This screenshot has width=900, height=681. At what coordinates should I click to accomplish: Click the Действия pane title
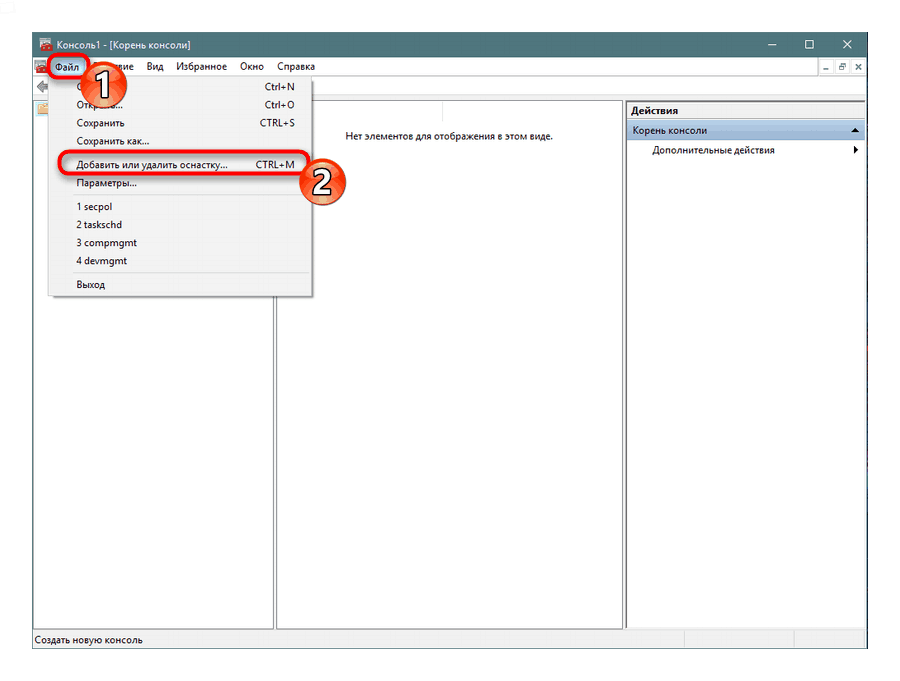(x=654, y=111)
